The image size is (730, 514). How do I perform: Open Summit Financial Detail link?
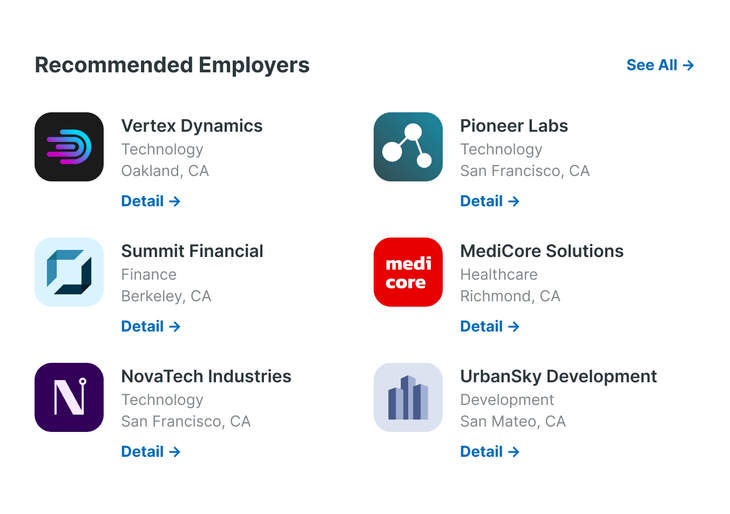151,326
